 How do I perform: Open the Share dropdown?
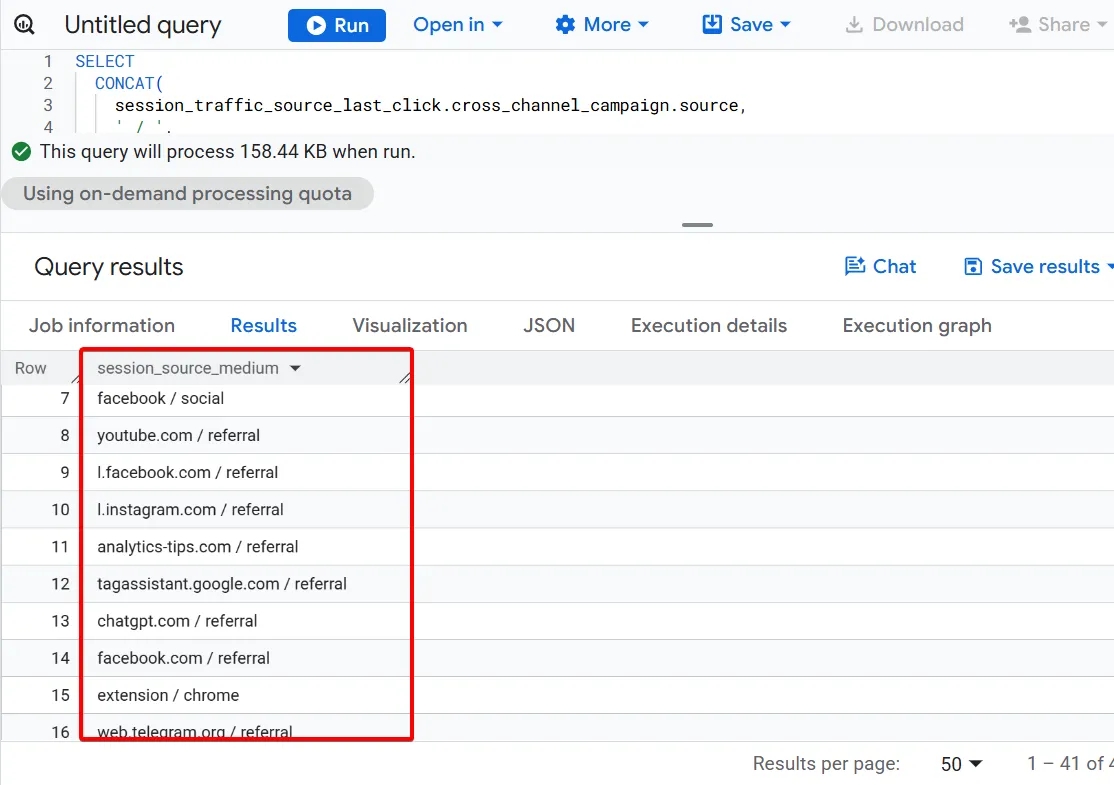pos(1058,25)
